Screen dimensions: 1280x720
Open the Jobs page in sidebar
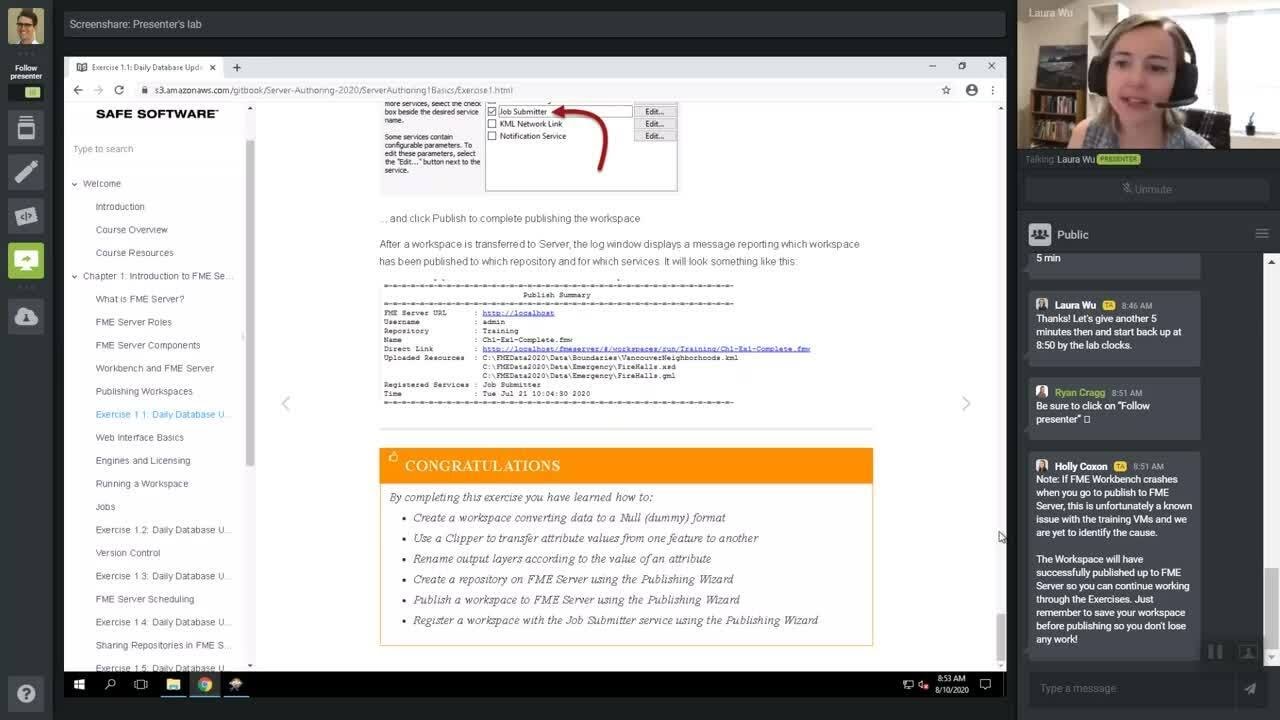tap(105, 507)
